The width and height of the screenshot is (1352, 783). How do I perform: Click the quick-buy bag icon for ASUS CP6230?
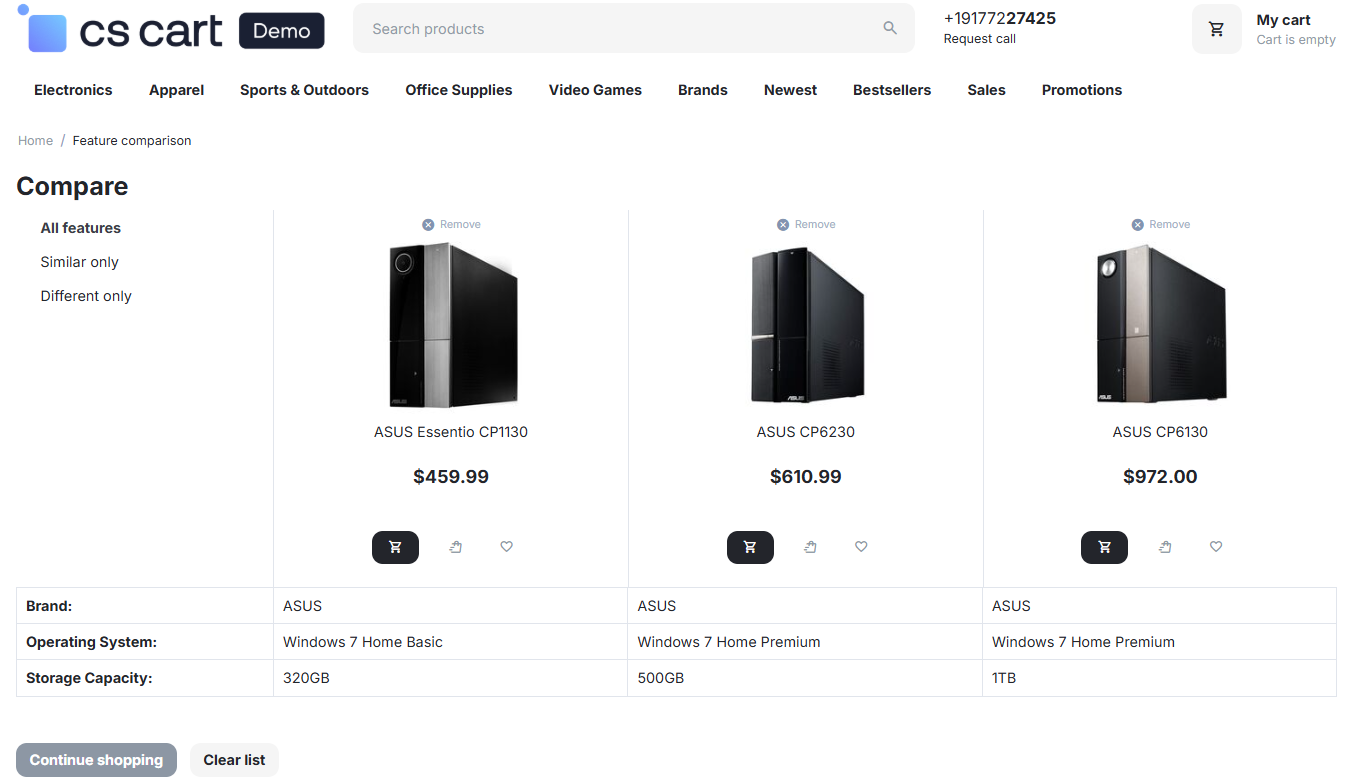pos(810,547)
